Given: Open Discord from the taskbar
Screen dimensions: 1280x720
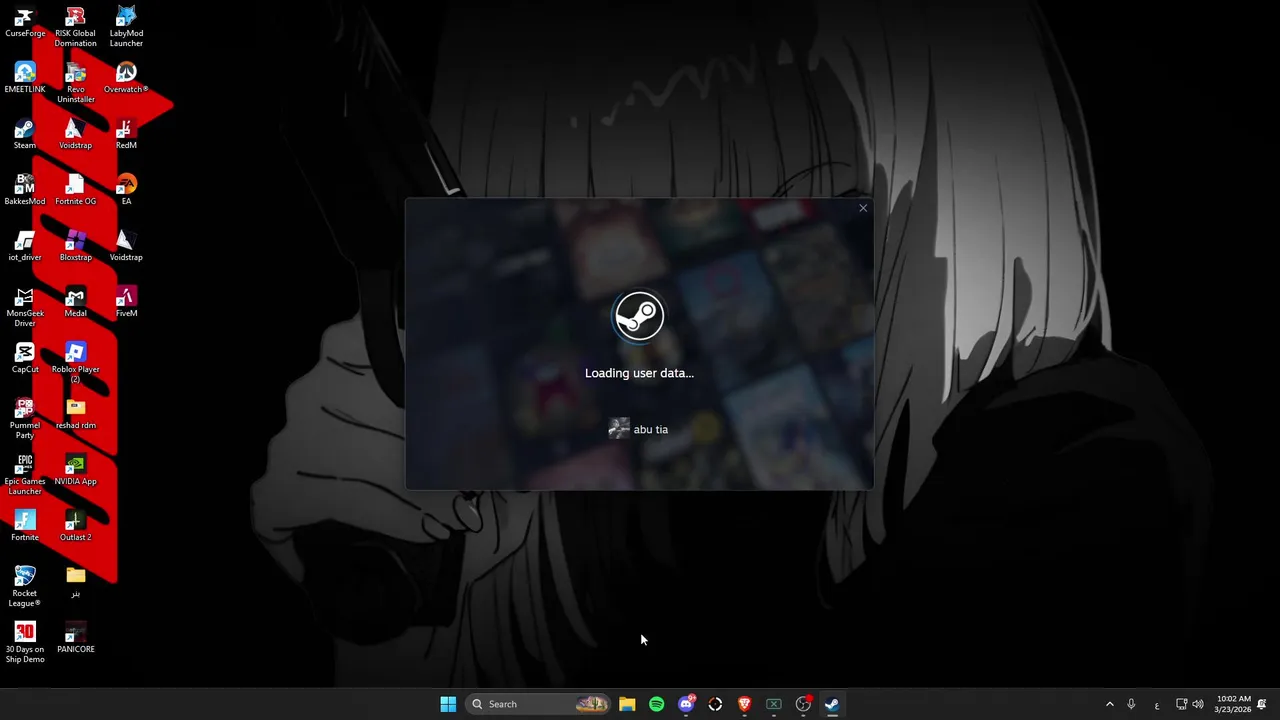Looking at the screenshot, I should click(686, 704).
